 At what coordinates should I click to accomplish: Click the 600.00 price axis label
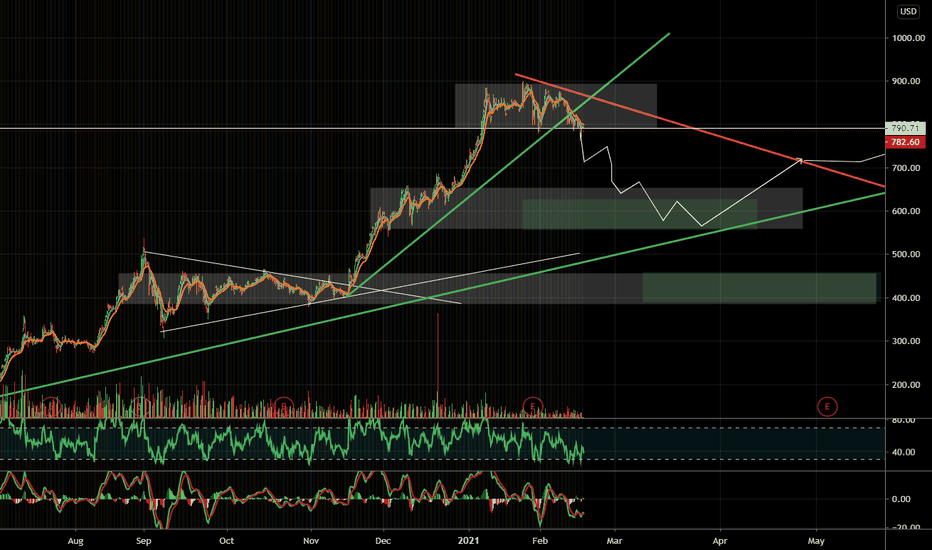click(x=906, y=212)
